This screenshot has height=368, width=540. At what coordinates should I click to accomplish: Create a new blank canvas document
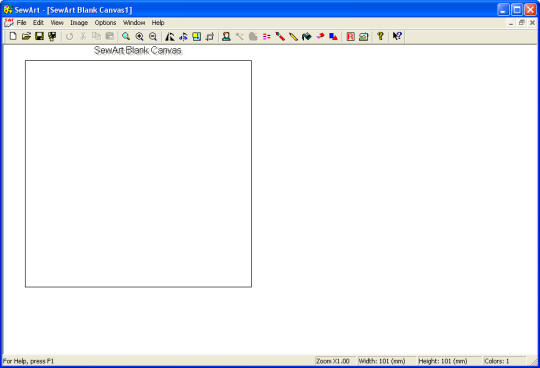click(x=13, y=36)
